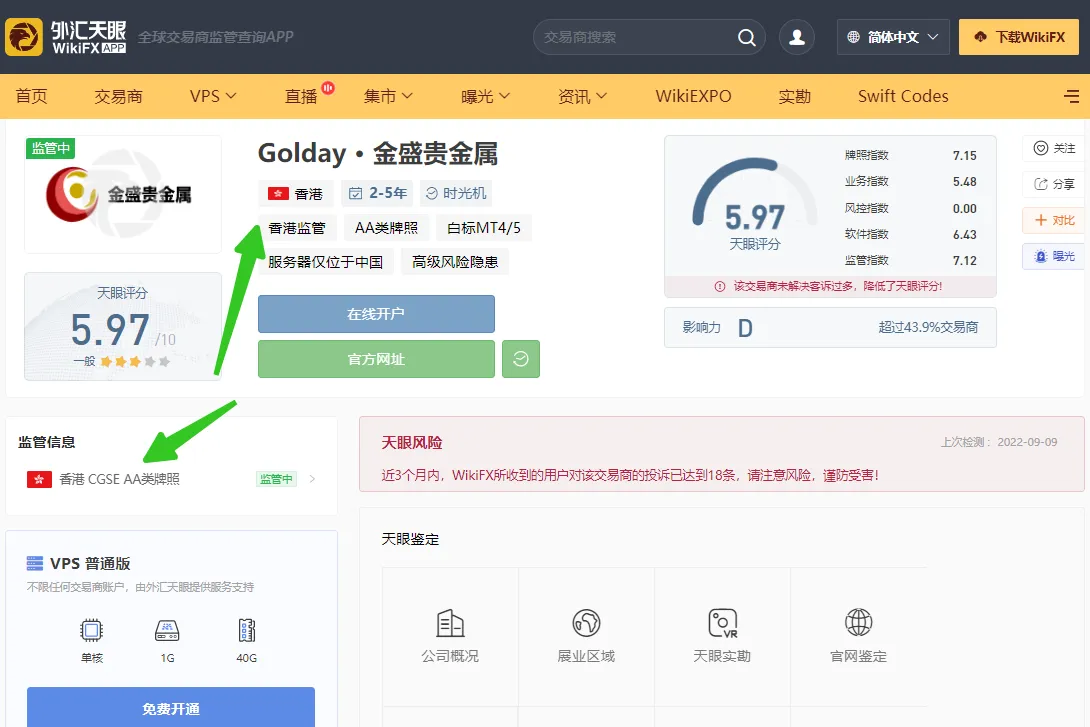Open the 展业区域 globe icon
This screenshot has width=1090, height=727.
tap(586, 623)
